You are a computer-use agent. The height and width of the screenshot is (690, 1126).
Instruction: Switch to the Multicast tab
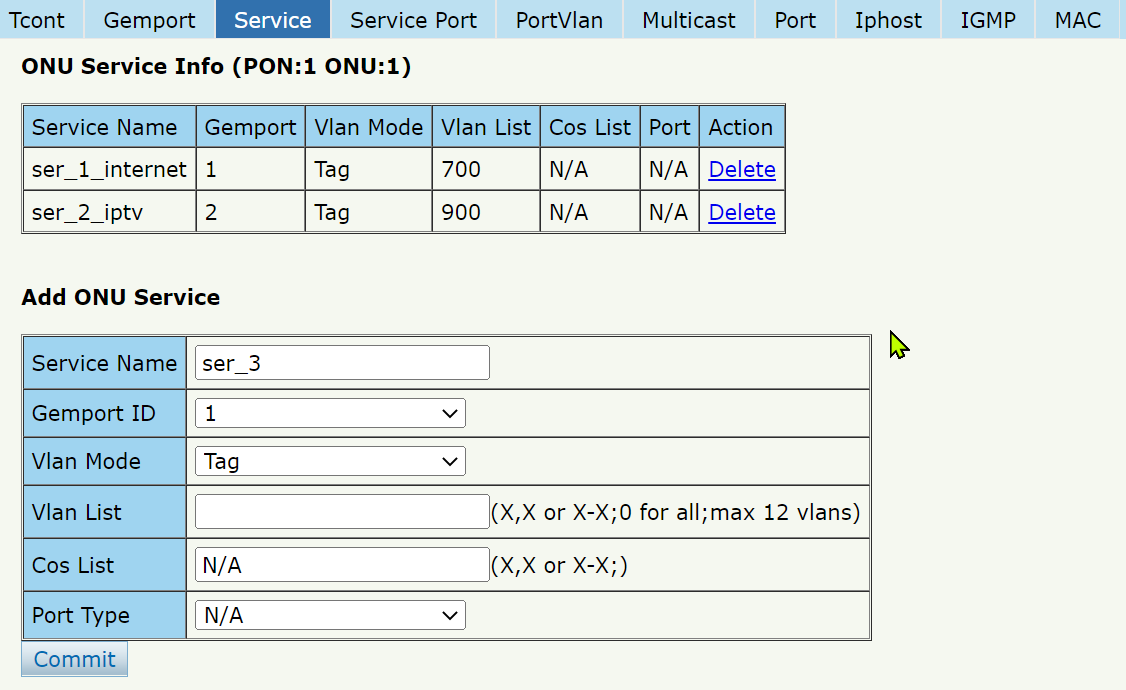click(x=689, y=20)
